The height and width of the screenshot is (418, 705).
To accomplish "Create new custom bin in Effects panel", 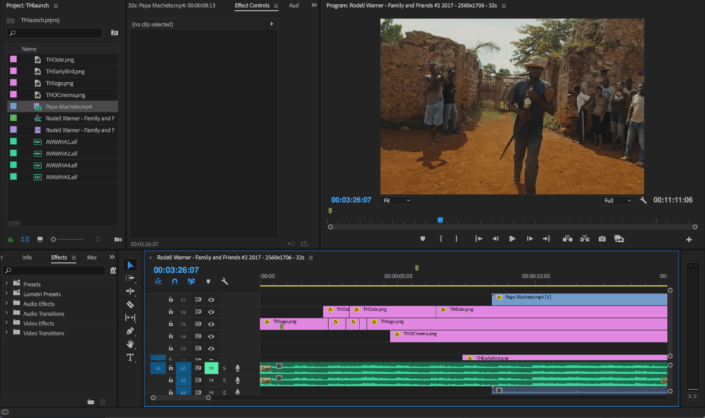I will [91, 402].
